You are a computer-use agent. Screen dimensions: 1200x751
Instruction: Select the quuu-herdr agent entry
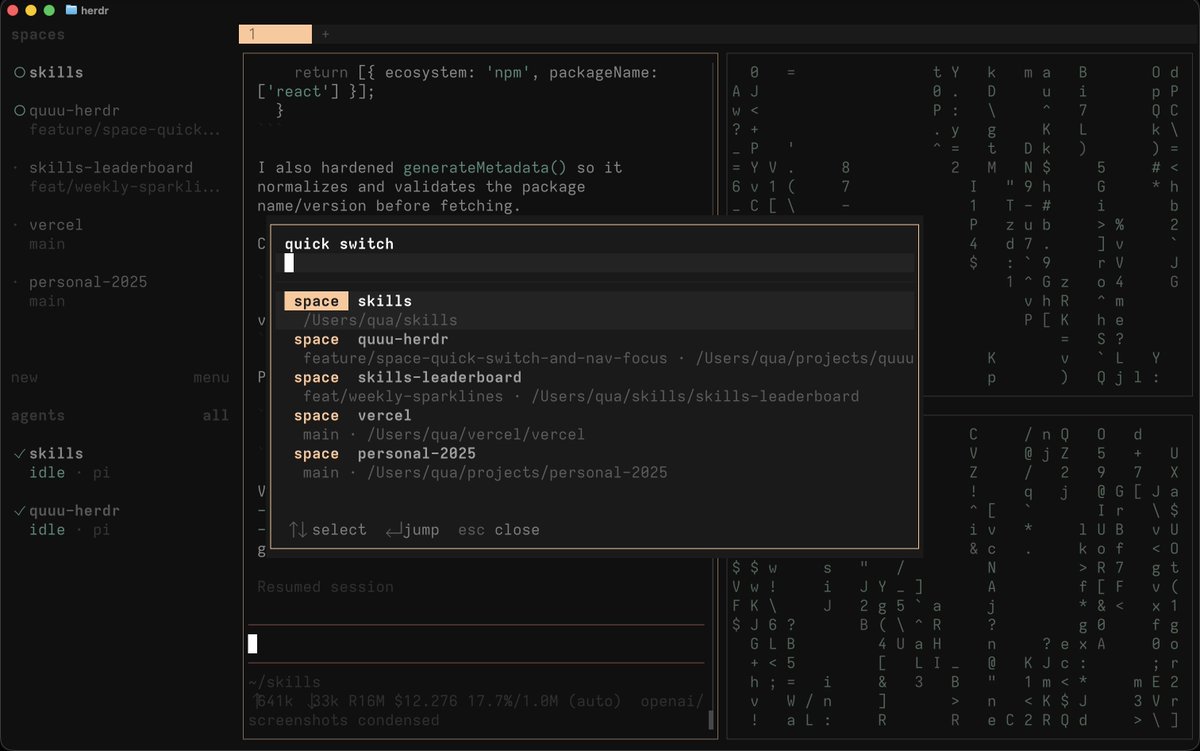(74, 510)
